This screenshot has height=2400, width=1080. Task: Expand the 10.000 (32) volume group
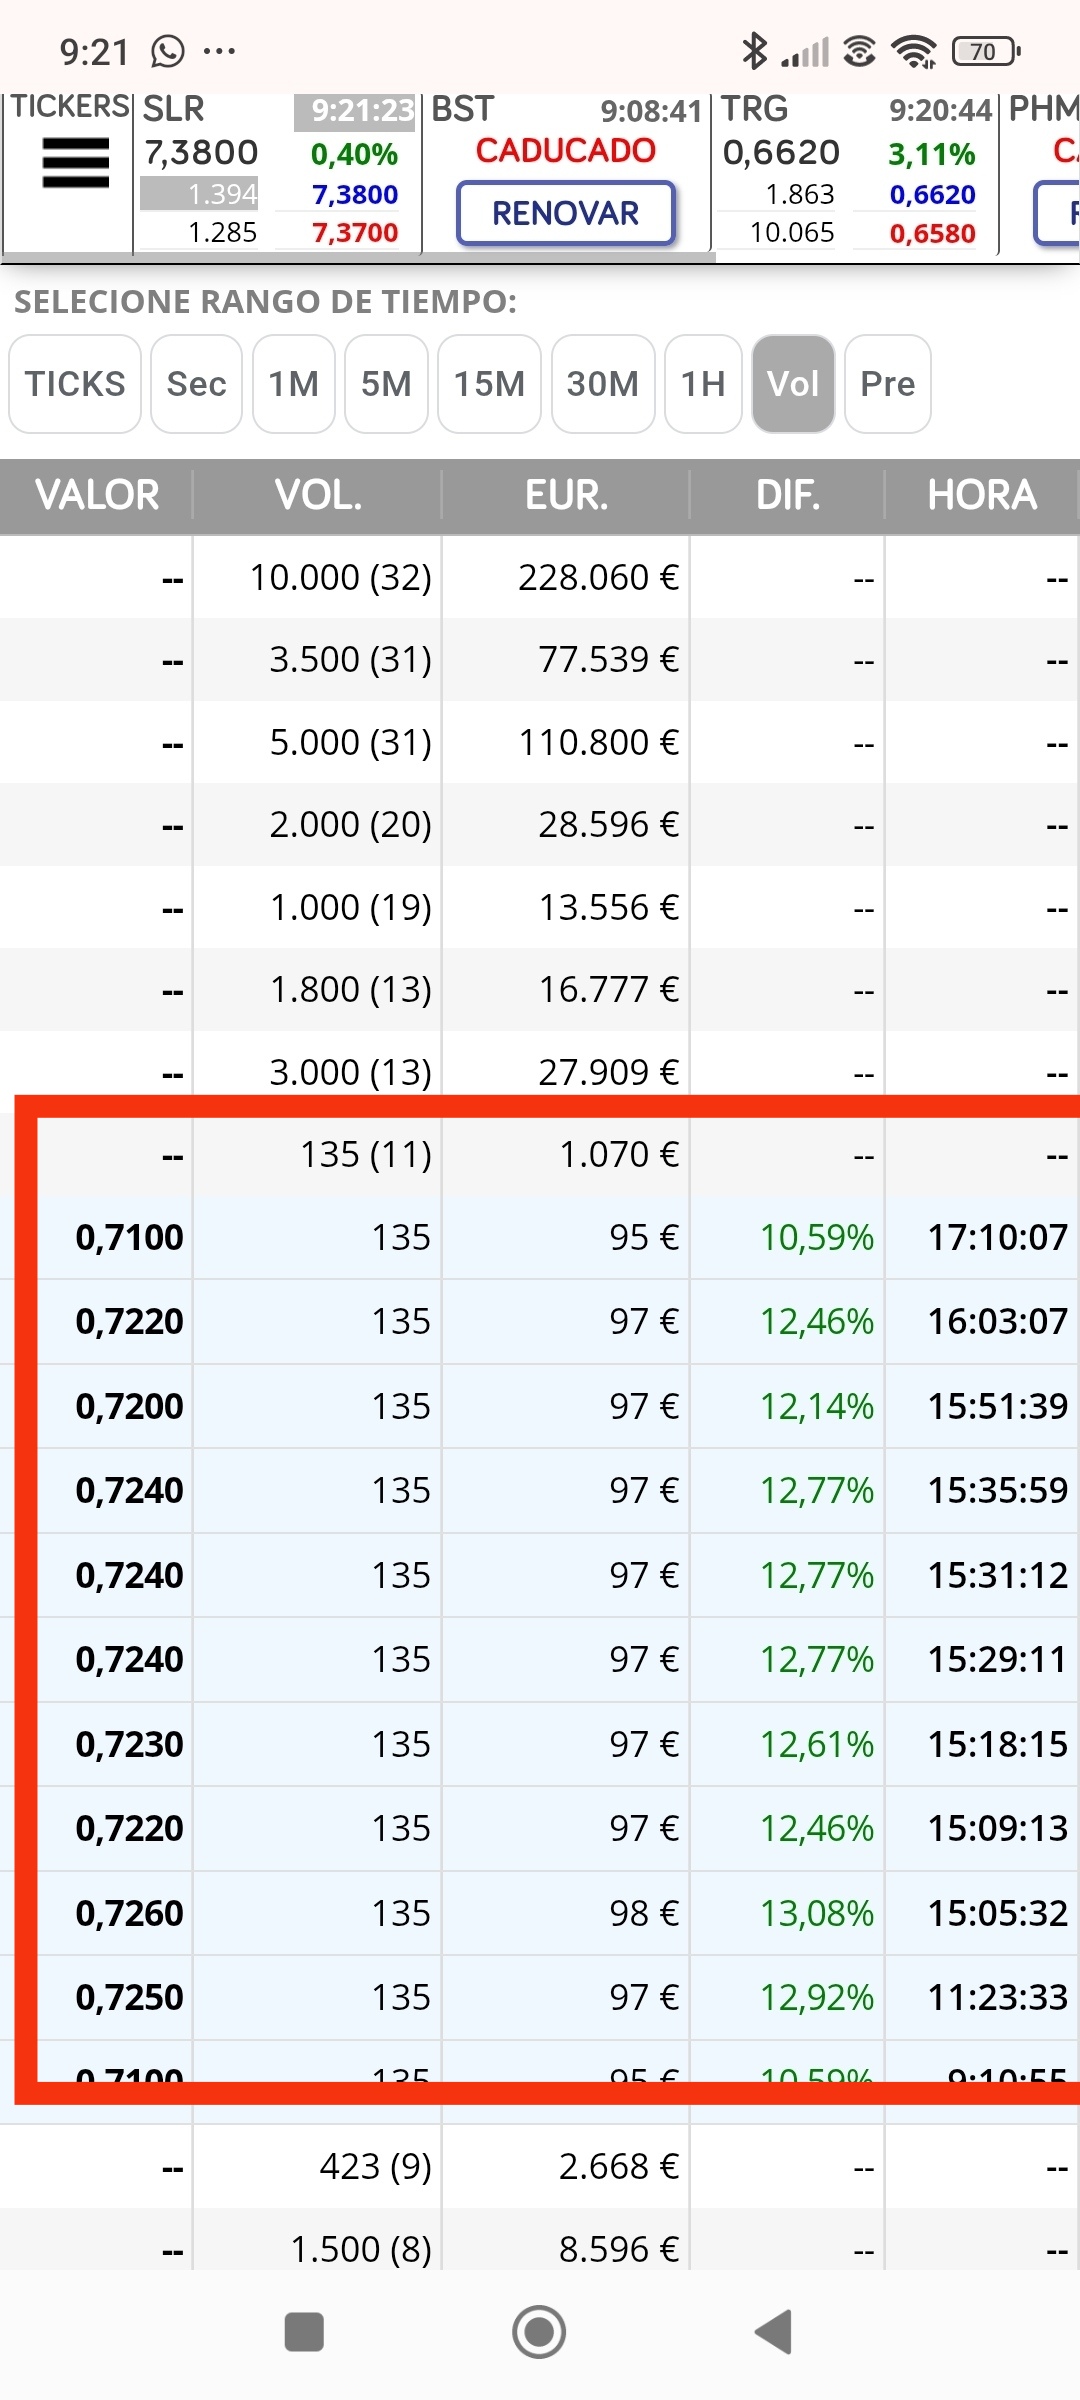[x=540, y=577]
